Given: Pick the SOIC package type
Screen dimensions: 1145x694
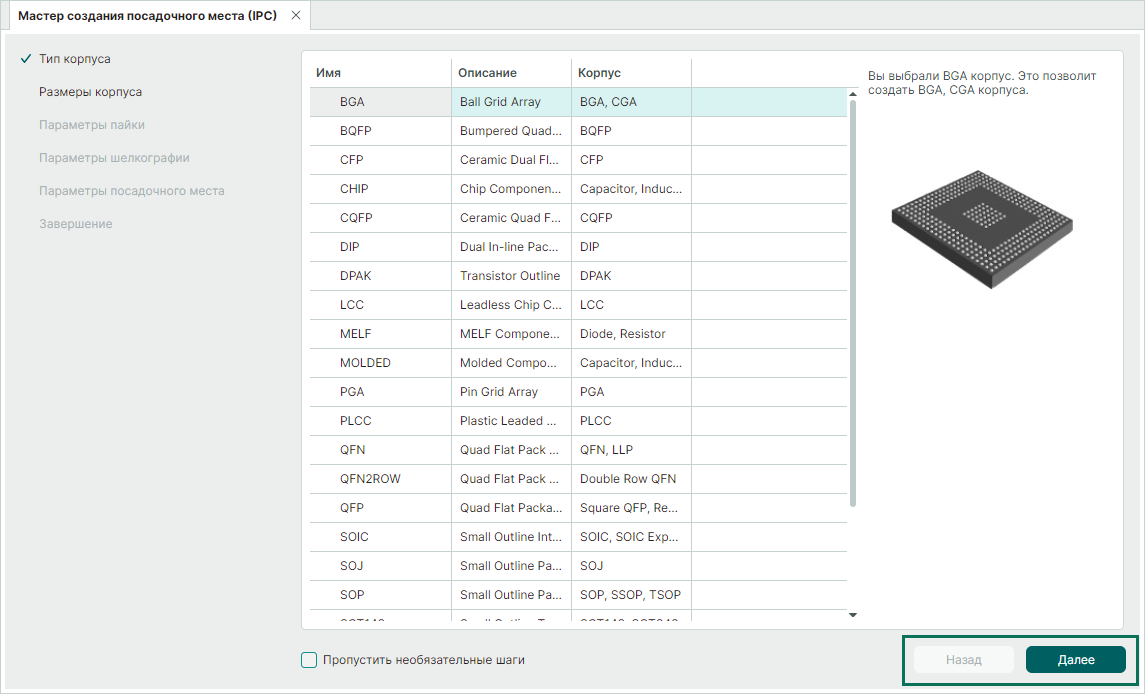Looking at the screenshot, I should tap(354, 537).
